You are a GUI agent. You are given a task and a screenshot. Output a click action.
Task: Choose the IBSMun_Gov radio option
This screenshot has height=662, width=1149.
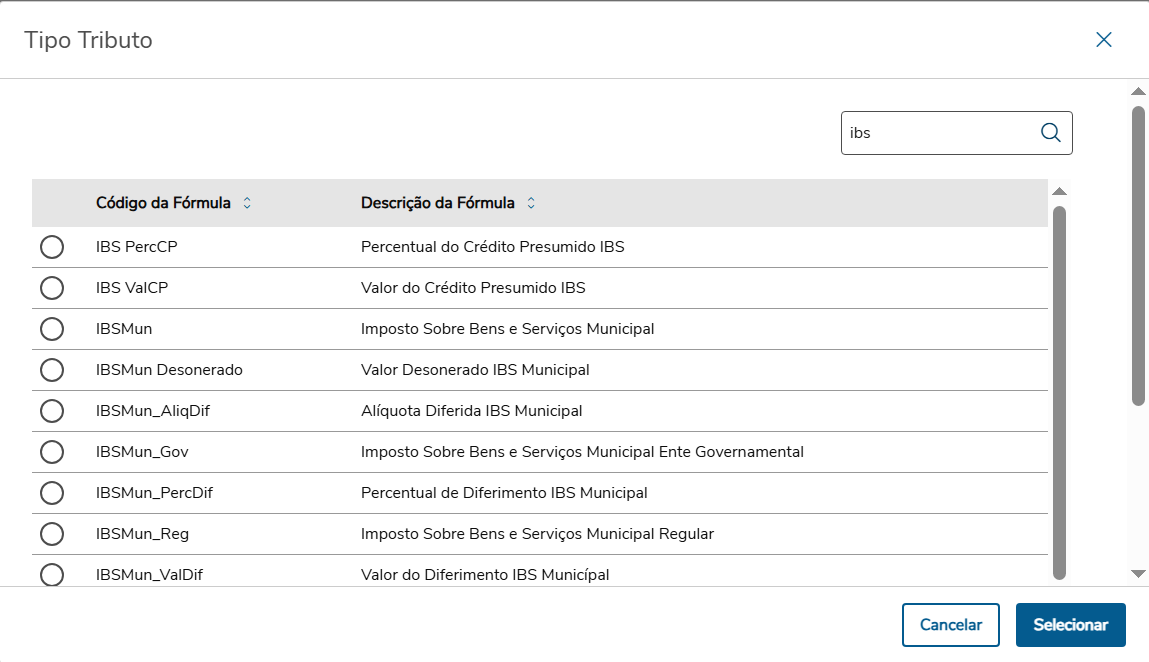[52, 452]
